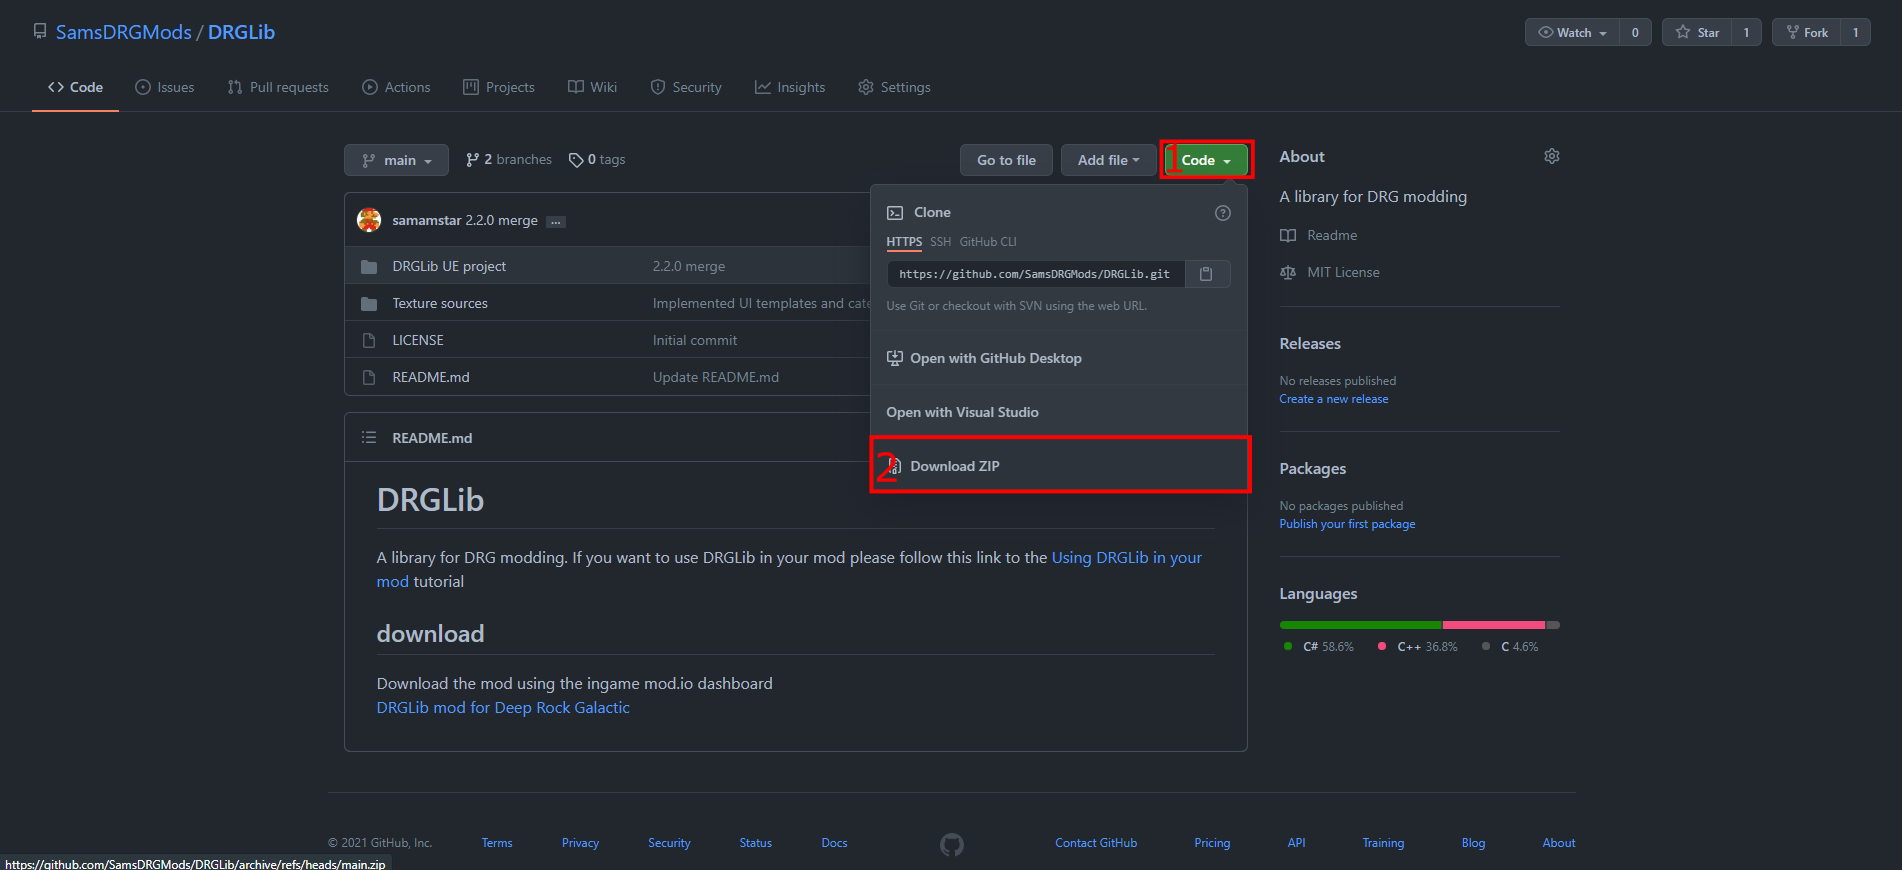1902x870 pixels.
Task: Open the watchers count 0
Action: coord(1635,32)
